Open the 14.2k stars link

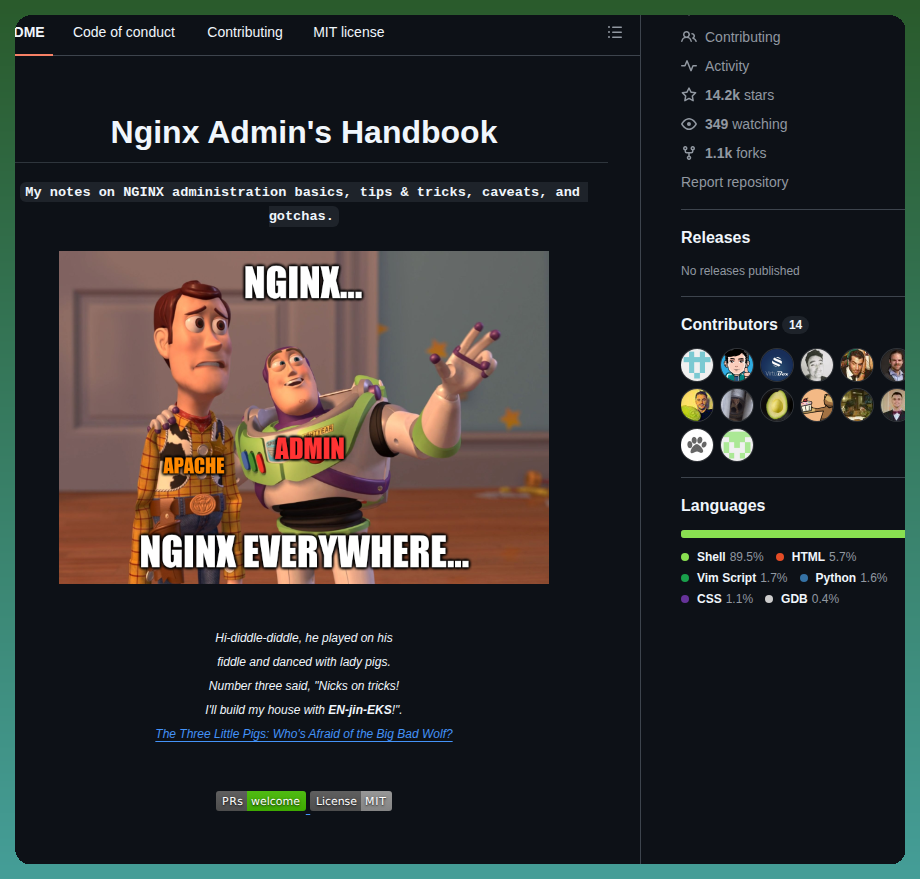[x=739, y=95]
